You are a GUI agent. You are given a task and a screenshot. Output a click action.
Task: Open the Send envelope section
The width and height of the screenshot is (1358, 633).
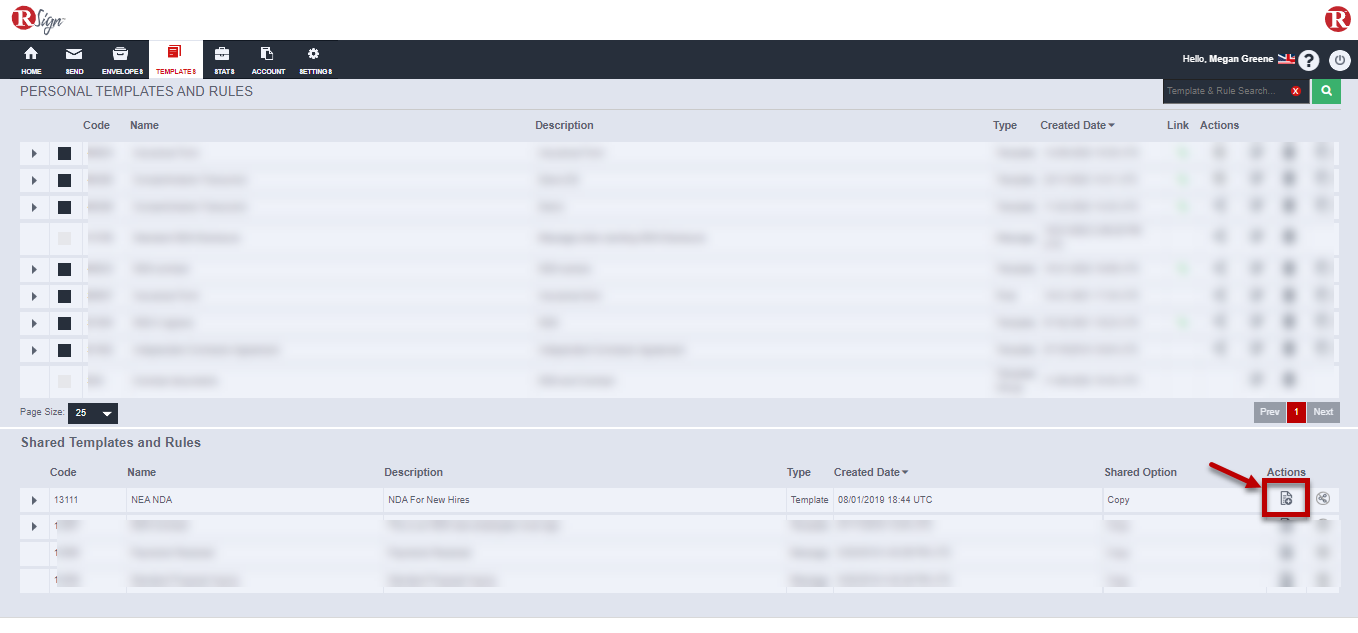(x=74, y=60)
